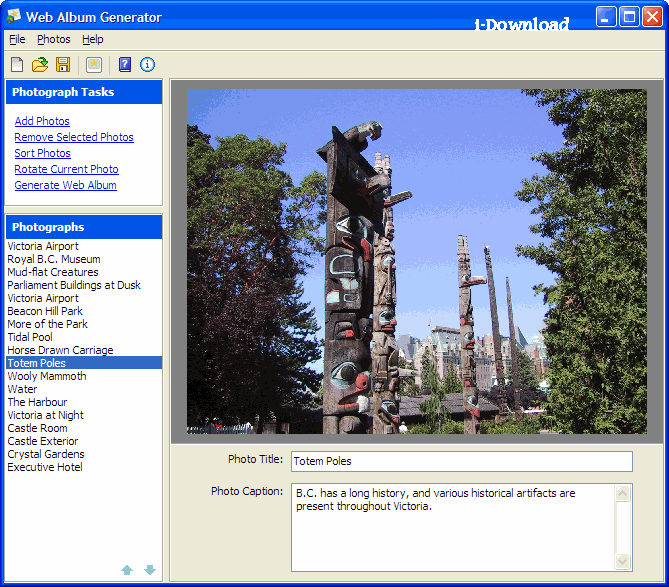Click caption scrollbar down arrow
The image size is (669, 587).
coord(622,561)
